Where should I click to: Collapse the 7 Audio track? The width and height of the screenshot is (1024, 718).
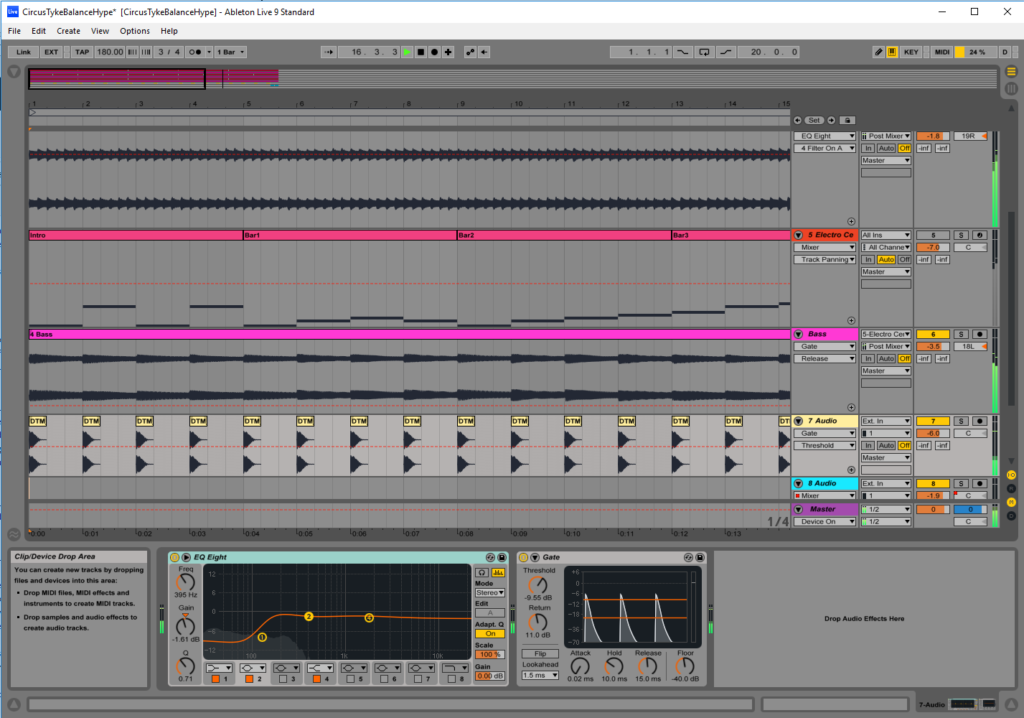click(x=798, y=421)
